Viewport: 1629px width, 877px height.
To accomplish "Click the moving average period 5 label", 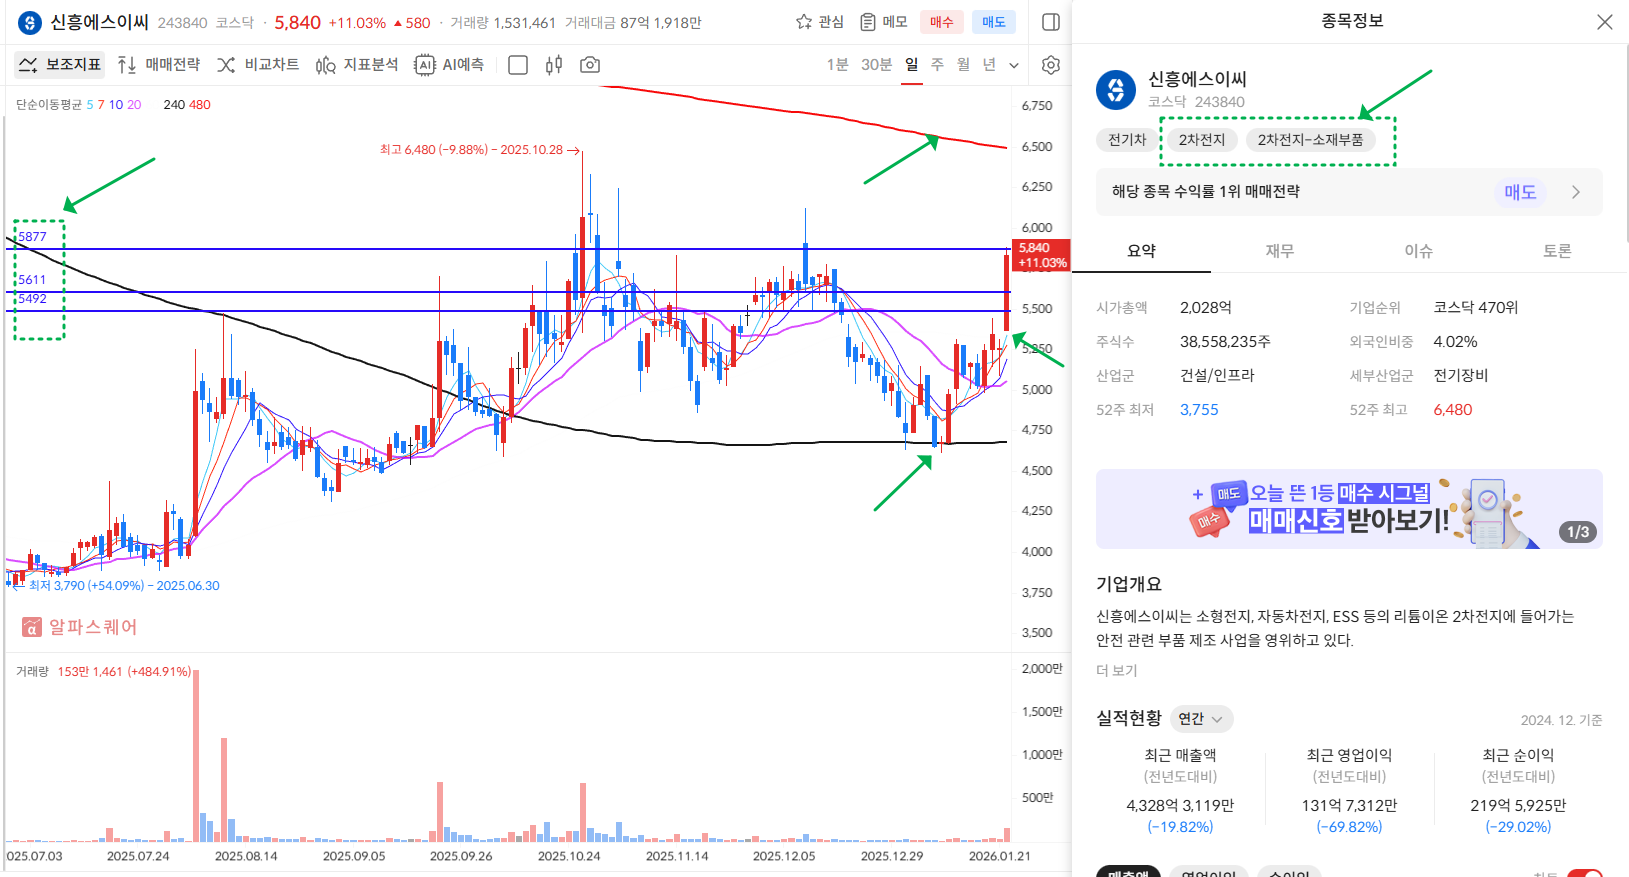I will pos(90,105).
